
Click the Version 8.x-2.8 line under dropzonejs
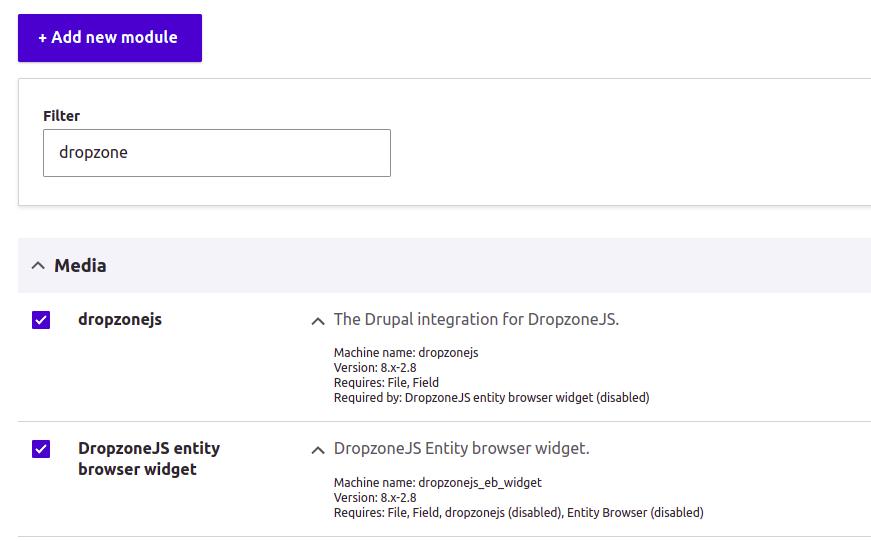[374, 368]
